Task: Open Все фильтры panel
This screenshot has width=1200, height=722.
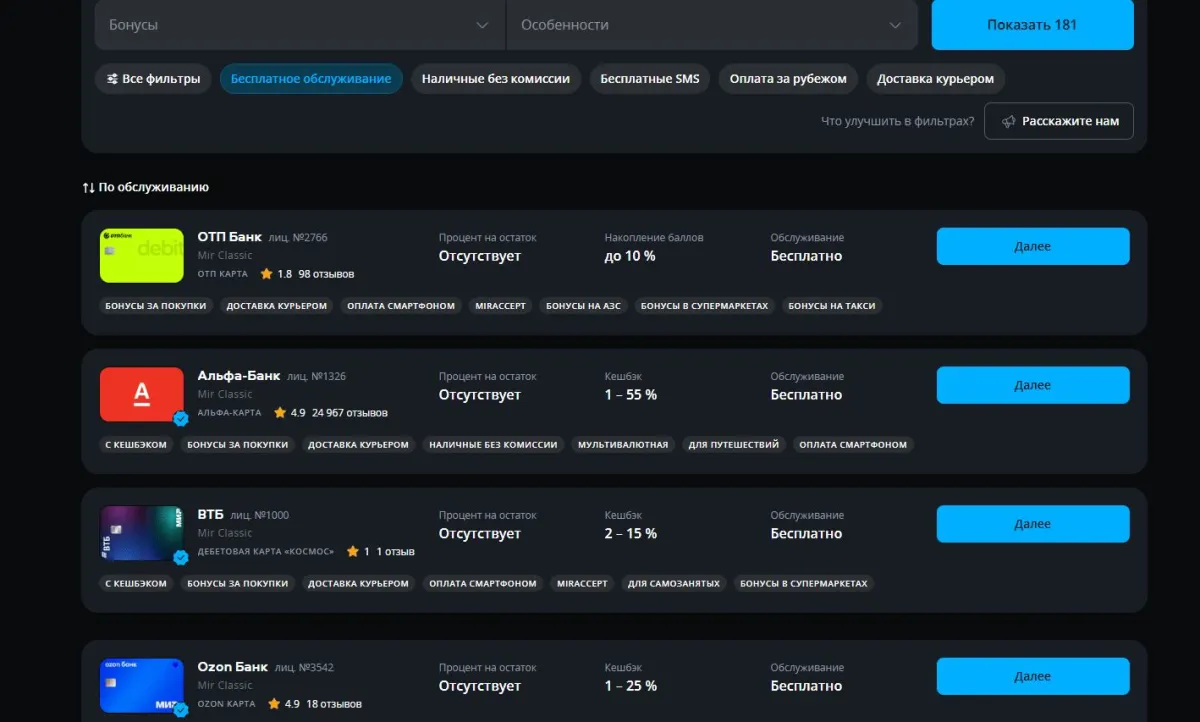Action: click(x=154, y=79)
